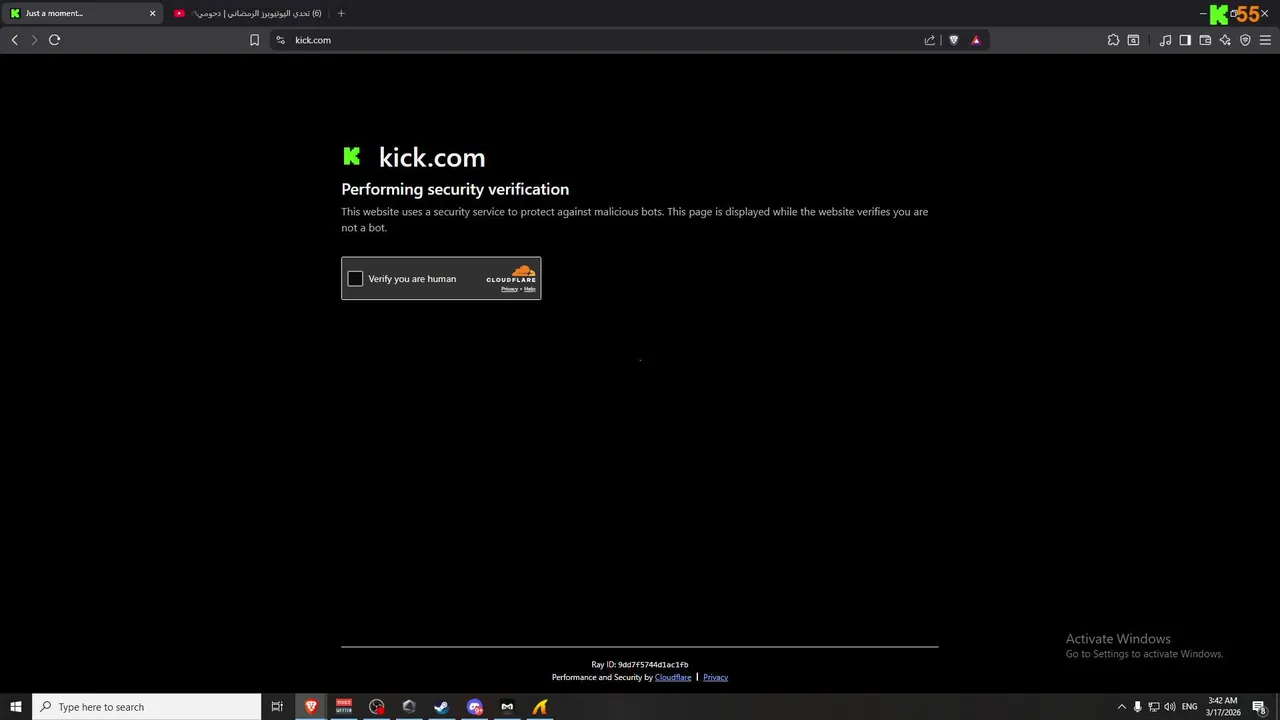The width and height of the screenshot is (1280, 720).
Task: Share this page via the share icon
Action: pyautogui.click(x=930, y=40)
